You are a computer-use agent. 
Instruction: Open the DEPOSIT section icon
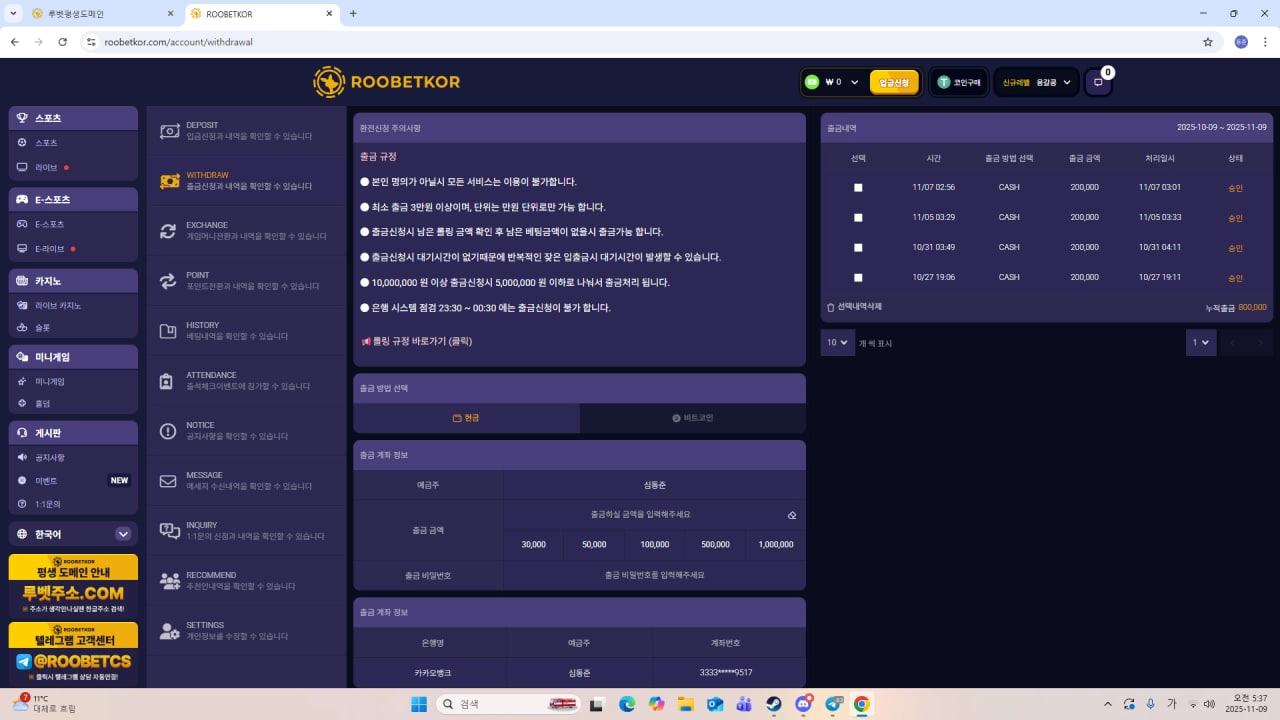(x=168, y=131)
